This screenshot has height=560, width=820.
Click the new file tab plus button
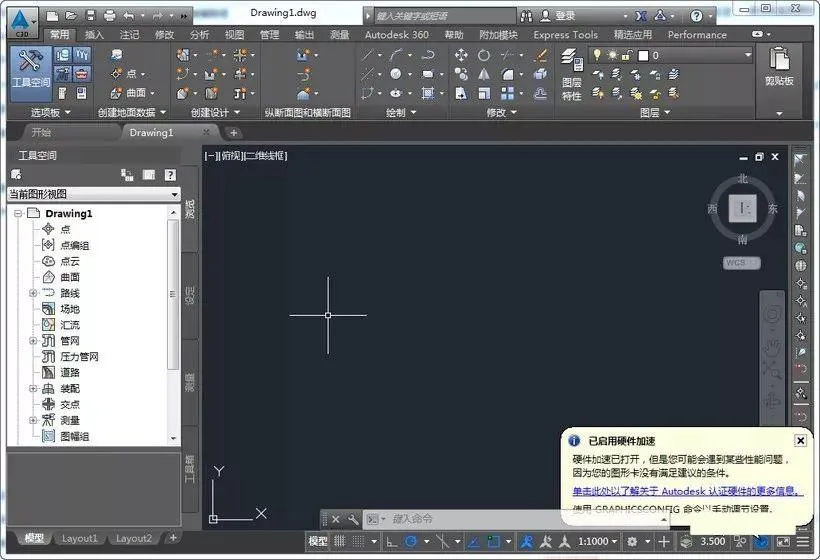tap(233, 133)
